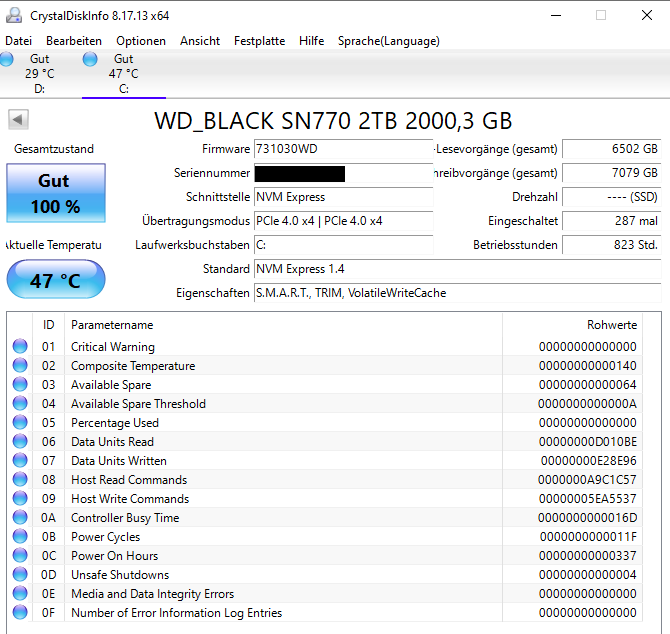Select raw value 0000000000337
670x634 pixels.
588,556
